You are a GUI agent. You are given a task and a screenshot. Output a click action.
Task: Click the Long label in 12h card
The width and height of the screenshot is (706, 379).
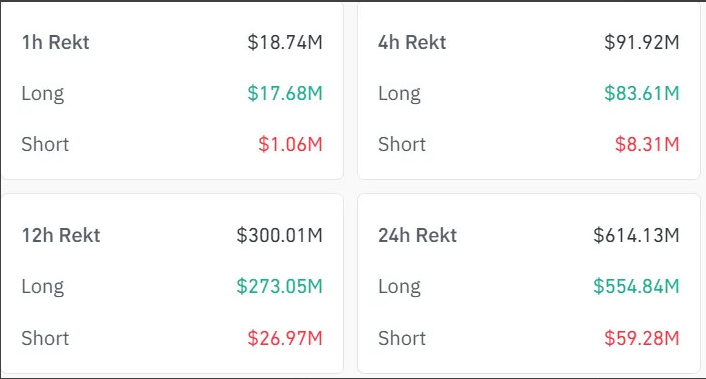[43, 287]
